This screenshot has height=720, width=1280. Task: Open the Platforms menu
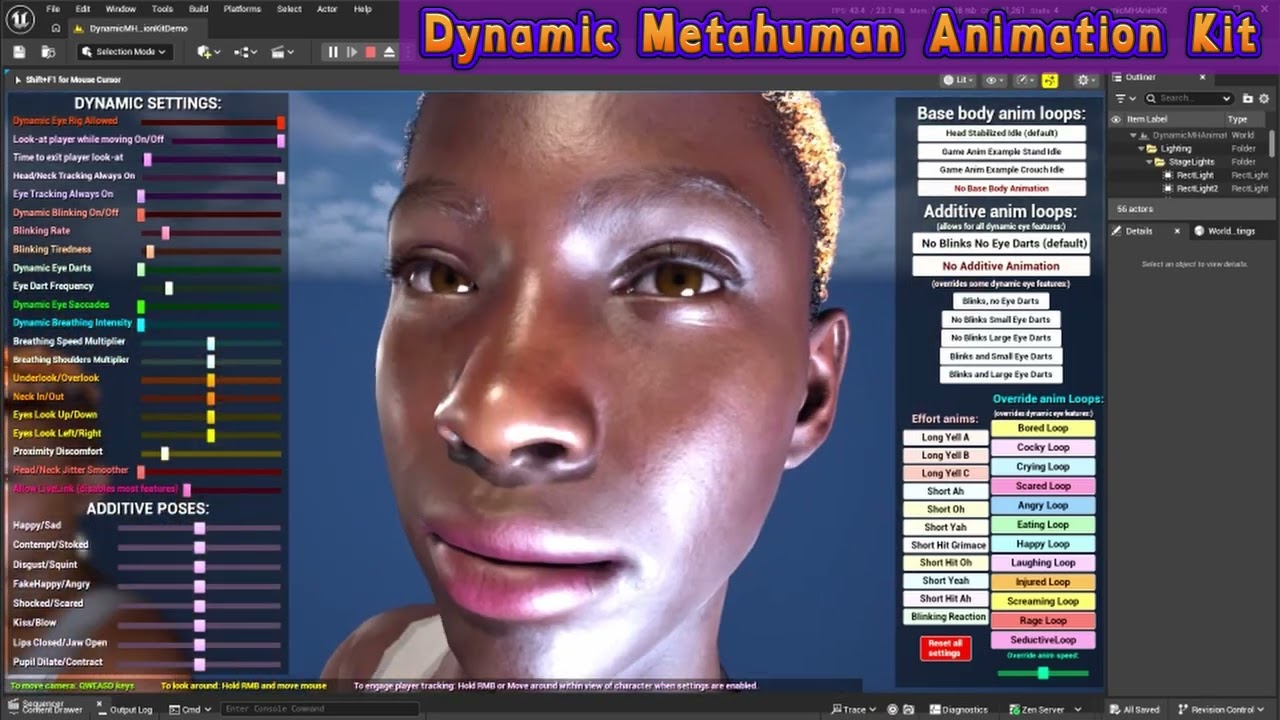(x=242, y=9)
